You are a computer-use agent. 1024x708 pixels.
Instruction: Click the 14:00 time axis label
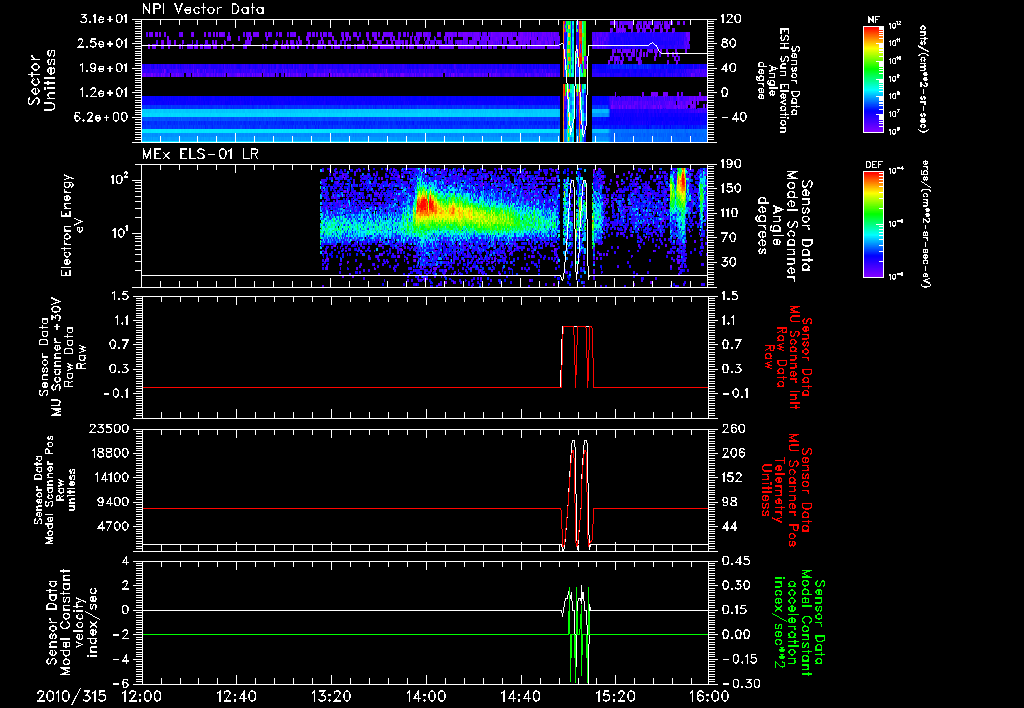pos(426,695)
